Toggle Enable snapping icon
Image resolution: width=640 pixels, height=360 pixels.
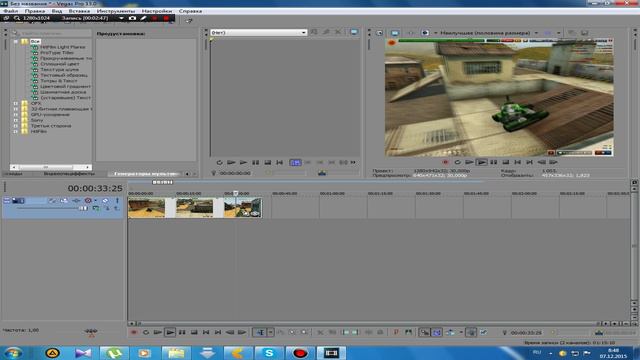pyautogui.click(x=425, y=333)
